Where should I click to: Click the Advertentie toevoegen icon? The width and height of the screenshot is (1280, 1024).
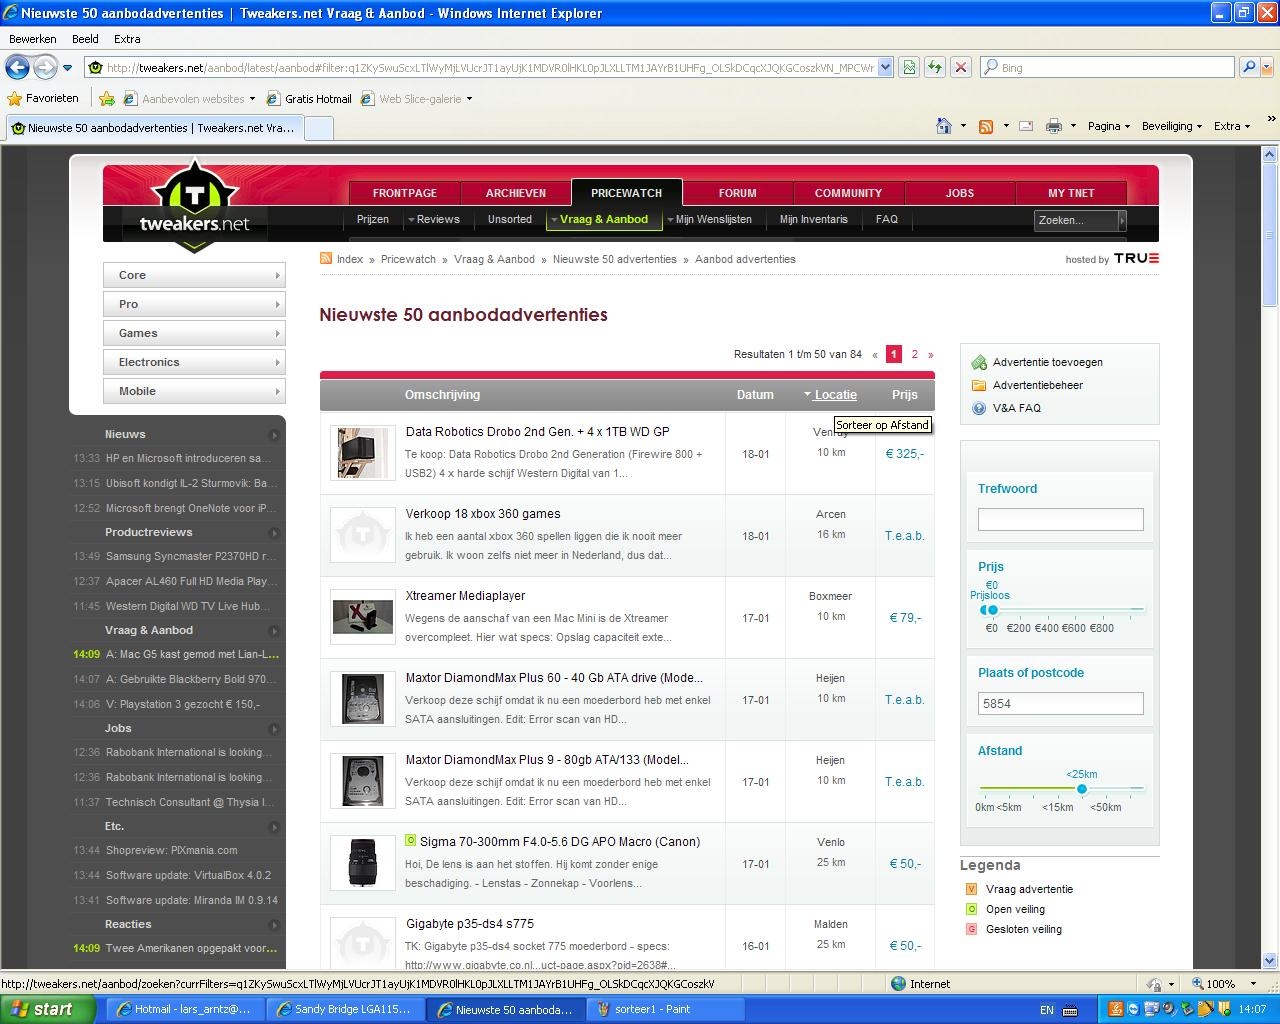(979, 362)
